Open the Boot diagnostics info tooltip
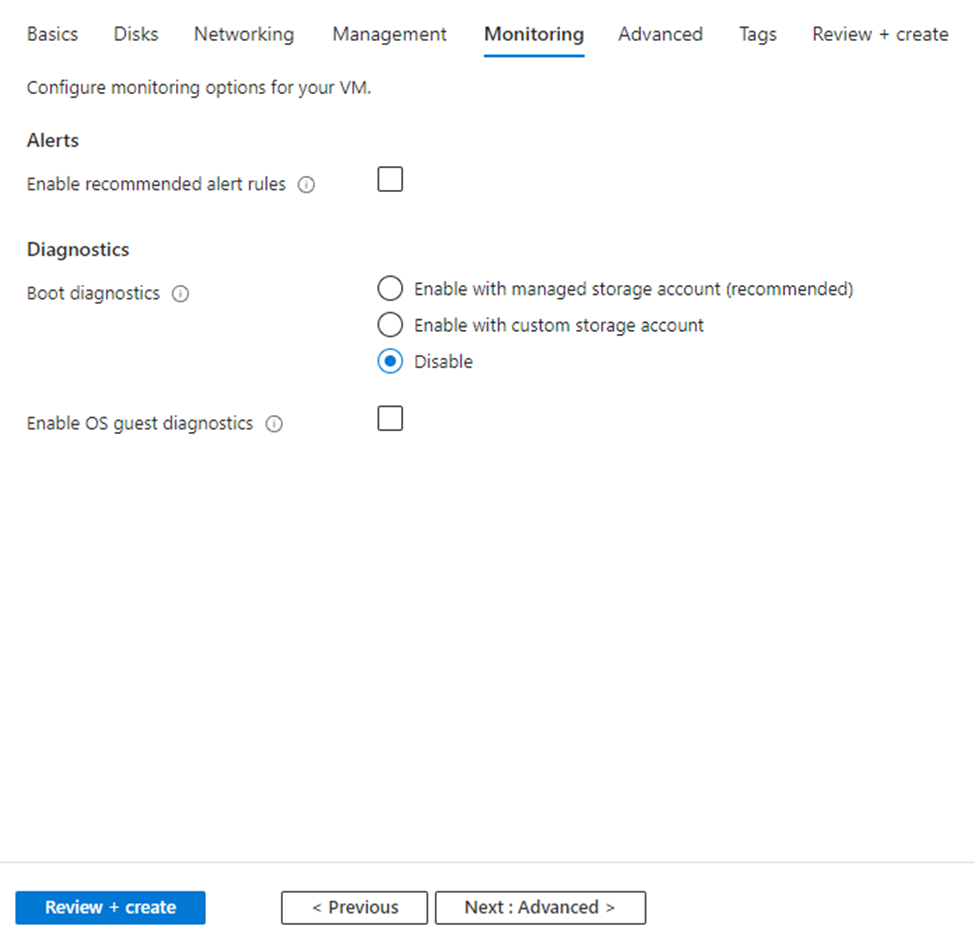975x940 pixels. (180, 293)
